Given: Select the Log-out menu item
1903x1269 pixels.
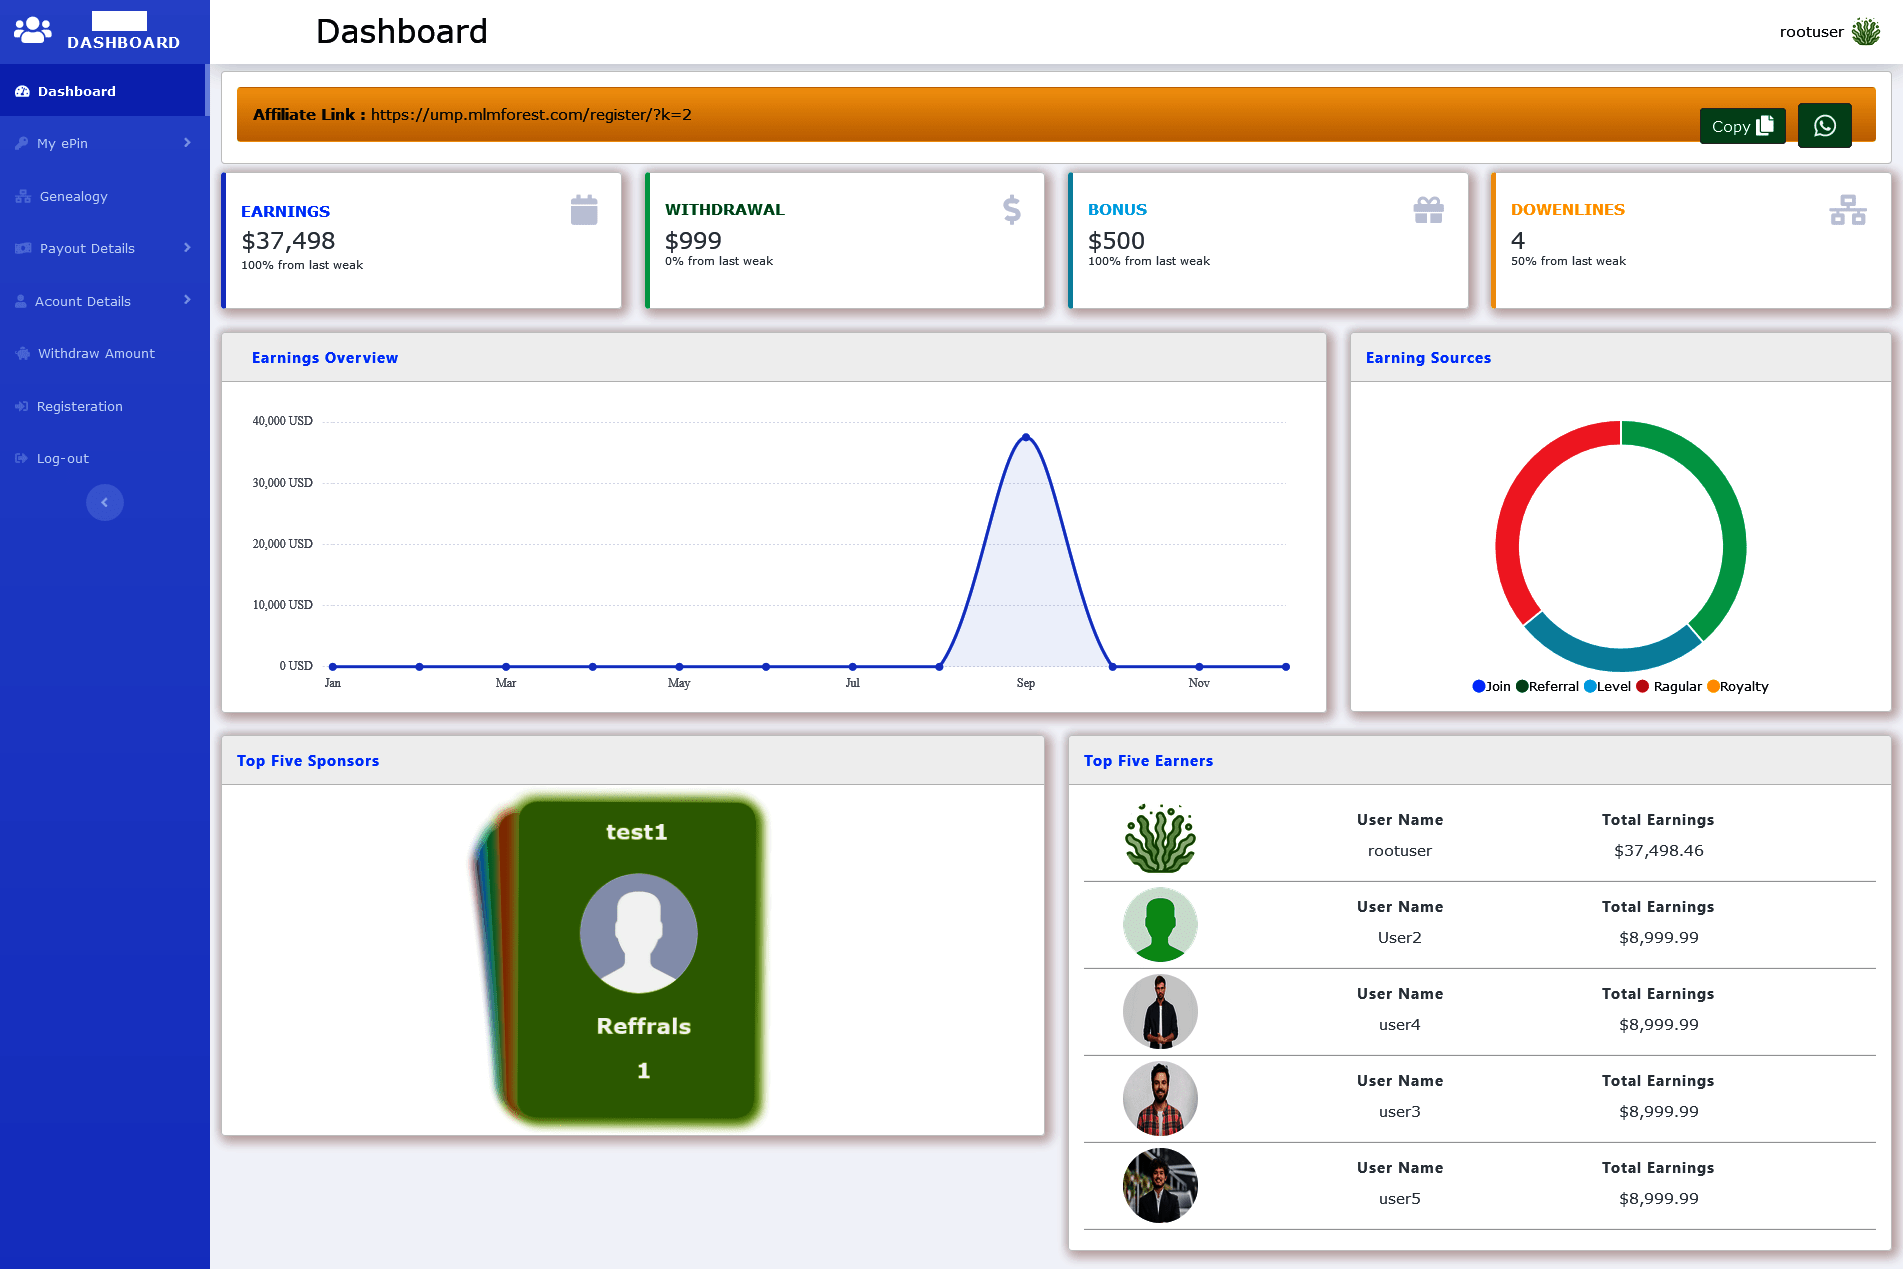Looking at the screenshot, I should pos(103,458).
